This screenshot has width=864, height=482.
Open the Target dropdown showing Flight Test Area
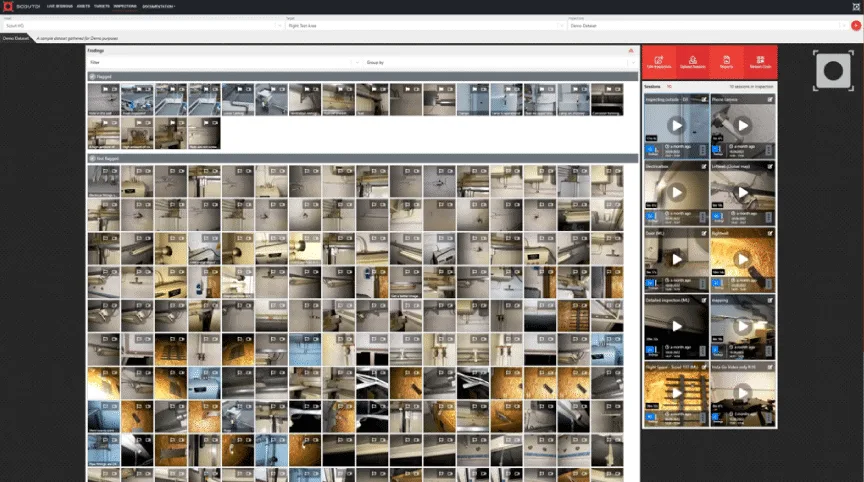tap(425, 25)
